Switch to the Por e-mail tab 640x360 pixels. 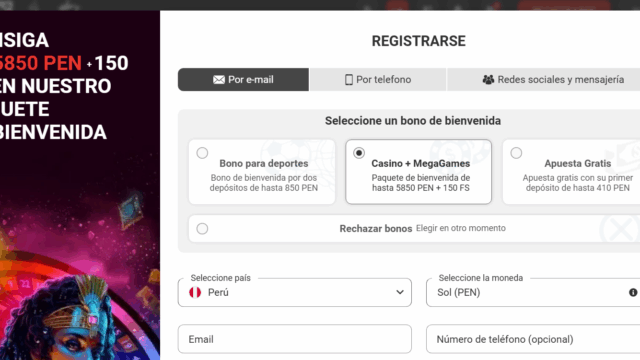click(x=243, y=80)
